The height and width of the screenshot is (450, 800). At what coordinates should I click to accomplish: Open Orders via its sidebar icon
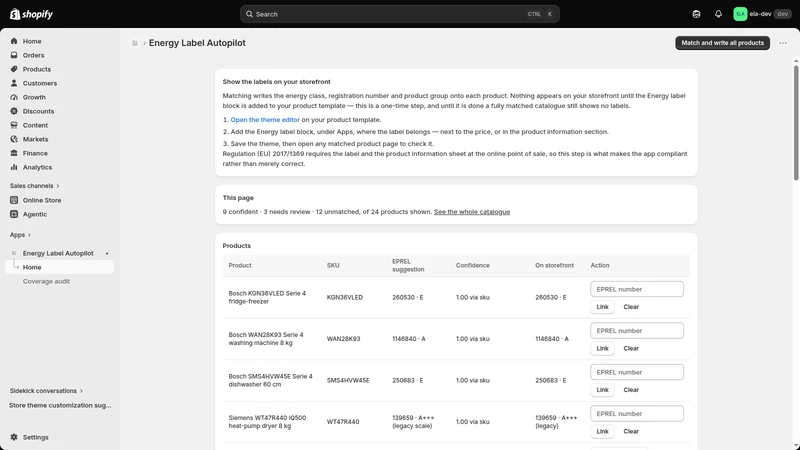coord(14,55)
